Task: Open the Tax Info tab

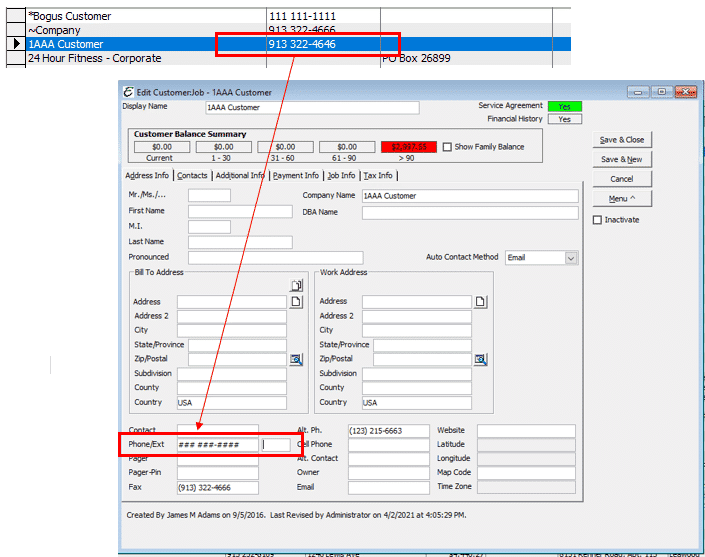Action: tap(378, 175)
